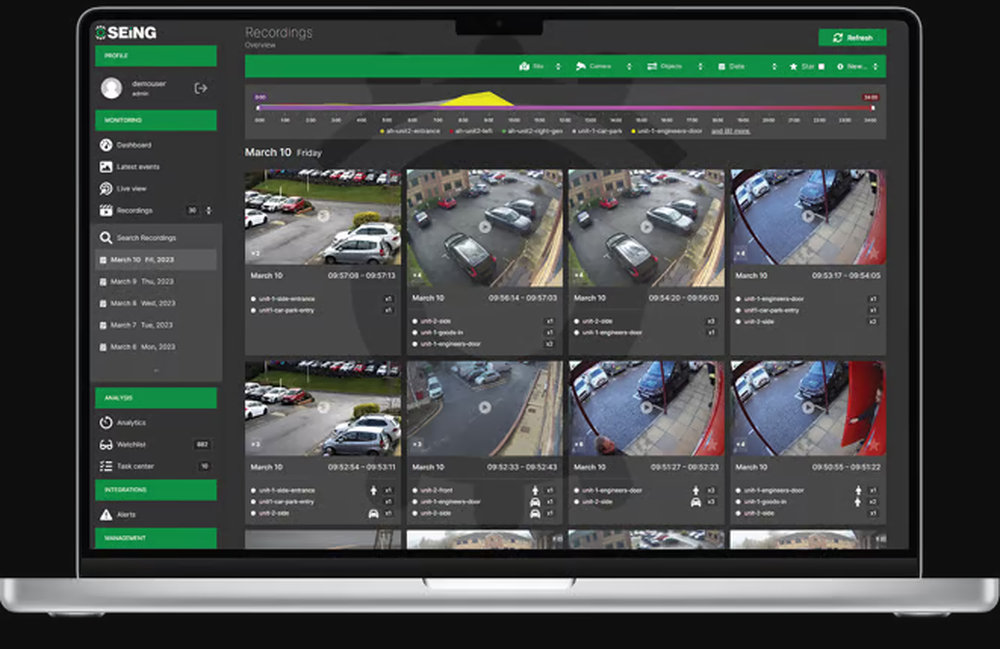Click the Camera icon in filter bar
Screen dimensions: 1000x649
coord(581,66)
